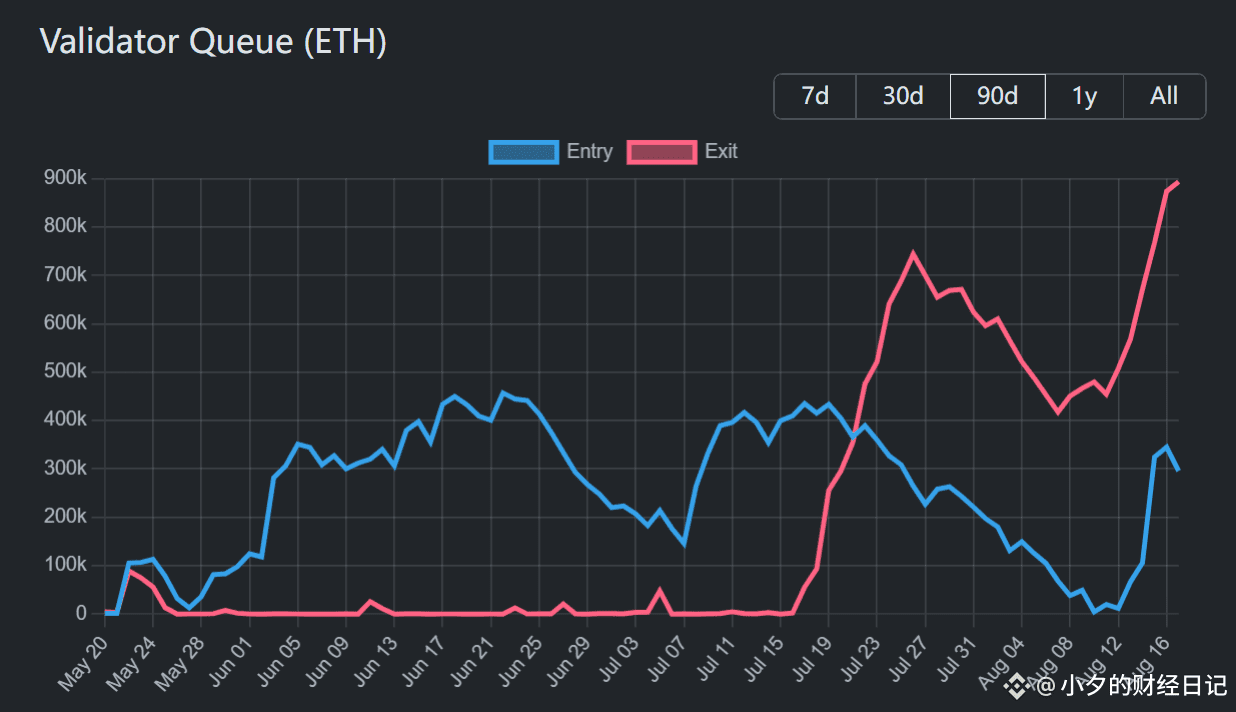Switch to the 1y view
This screenshot has width=1236, height=712.
(x=1085, y=96)
